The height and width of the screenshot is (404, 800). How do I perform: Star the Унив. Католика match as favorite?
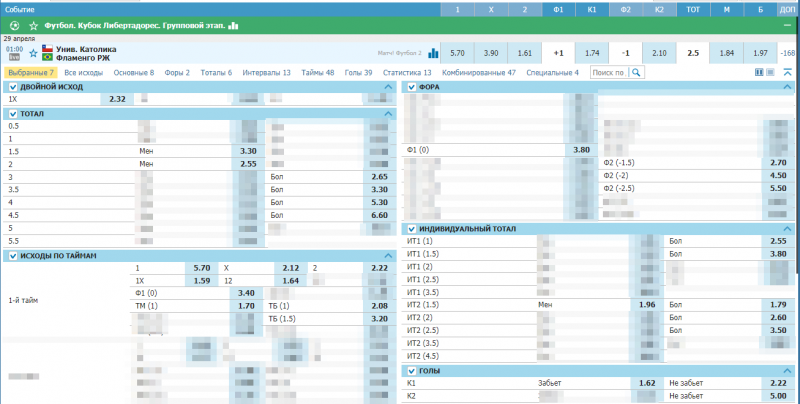pos(33,51)
